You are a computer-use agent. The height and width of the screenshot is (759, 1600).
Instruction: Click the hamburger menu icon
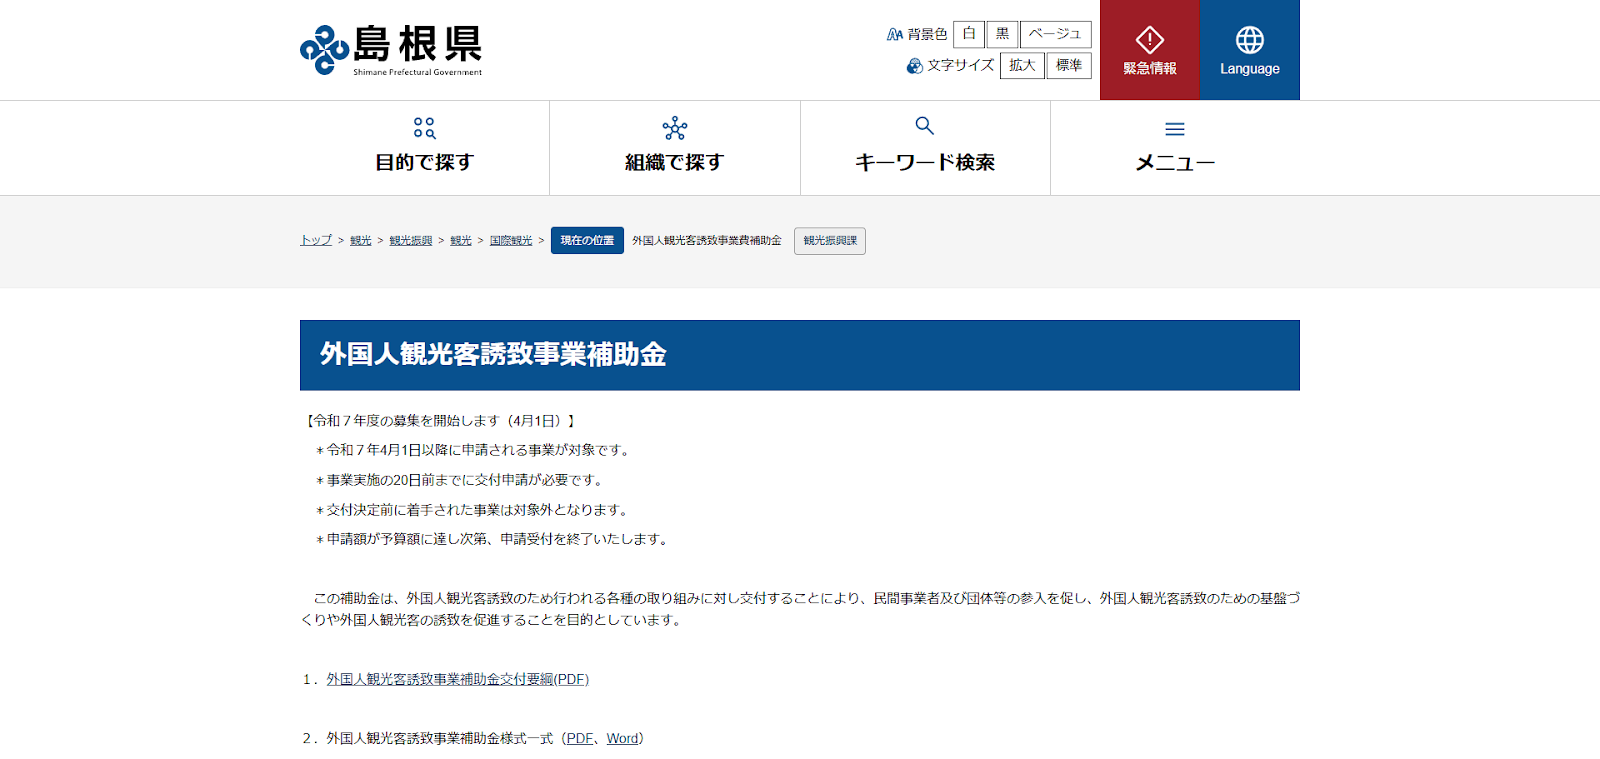tap(1175, 129)
